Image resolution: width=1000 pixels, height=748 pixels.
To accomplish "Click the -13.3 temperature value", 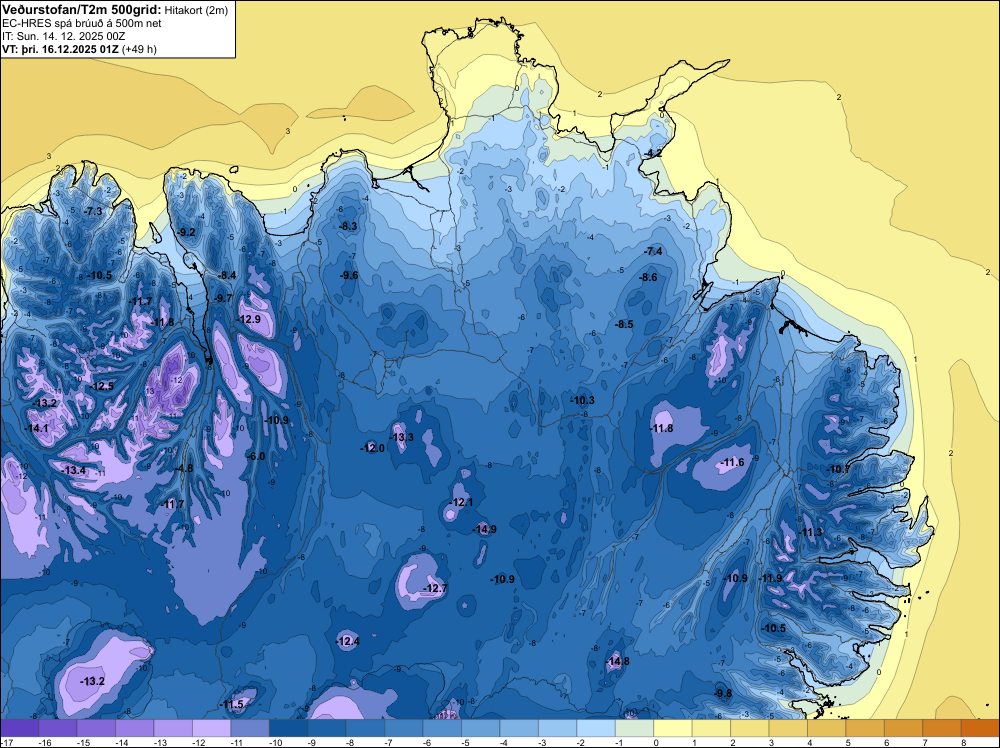I will click(x=402, y=437).
